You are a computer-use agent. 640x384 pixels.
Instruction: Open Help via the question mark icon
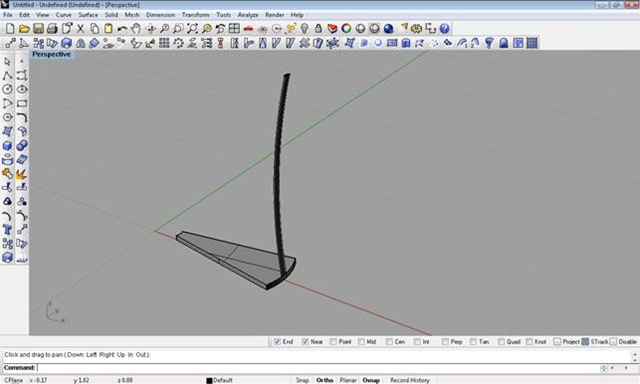(x=444, y=29)
